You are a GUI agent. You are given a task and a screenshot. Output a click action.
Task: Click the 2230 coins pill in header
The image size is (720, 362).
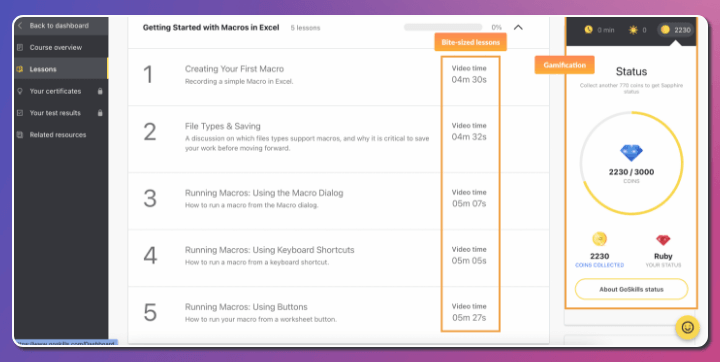coord(675,30)
